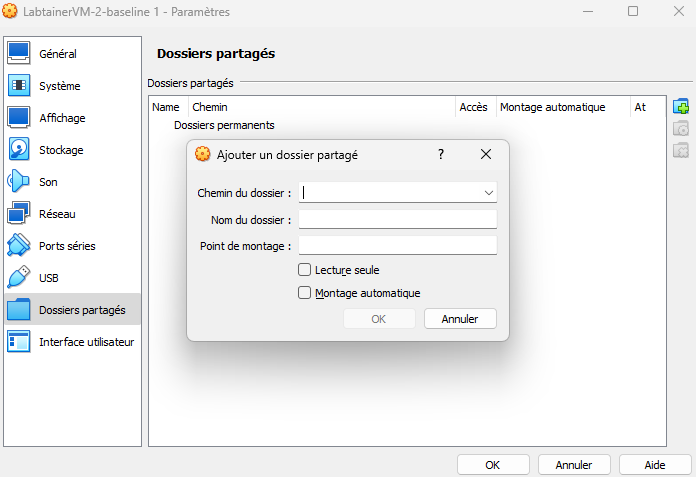Screen dimensions: 696x477
Task: Click the main window OK button
Action: coord(492,465)
